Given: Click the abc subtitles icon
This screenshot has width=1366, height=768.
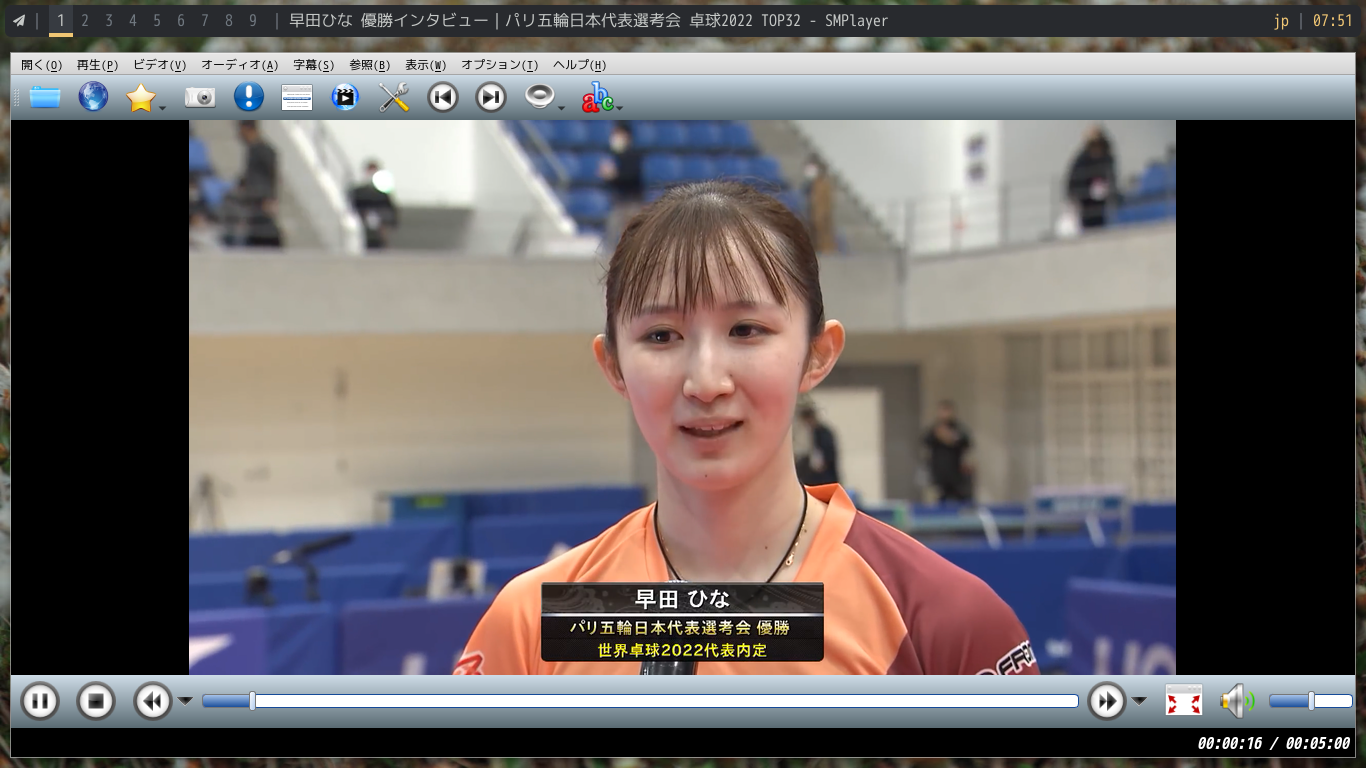Looking at the screenshot, I should 597,97.
